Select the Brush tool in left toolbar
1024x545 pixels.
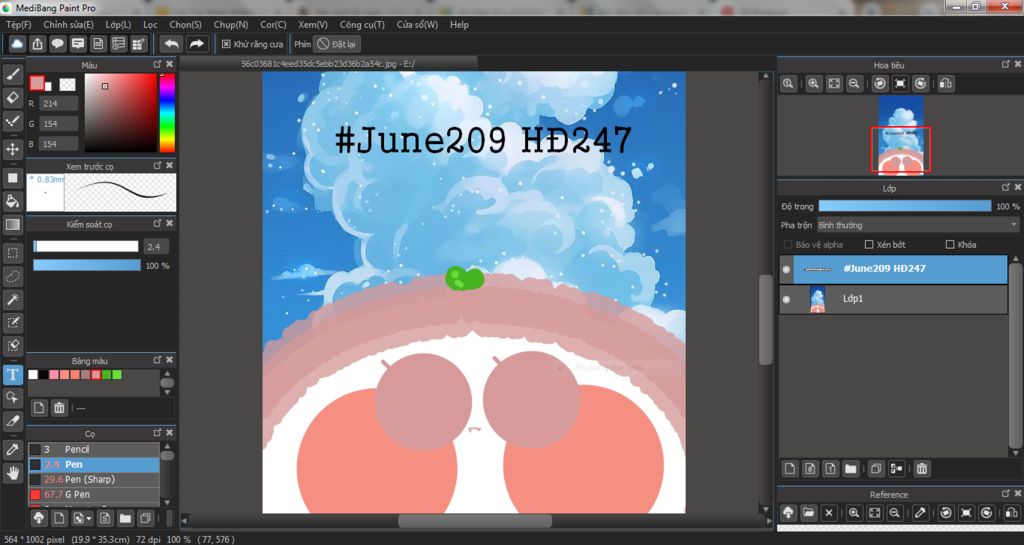point(12,74)
